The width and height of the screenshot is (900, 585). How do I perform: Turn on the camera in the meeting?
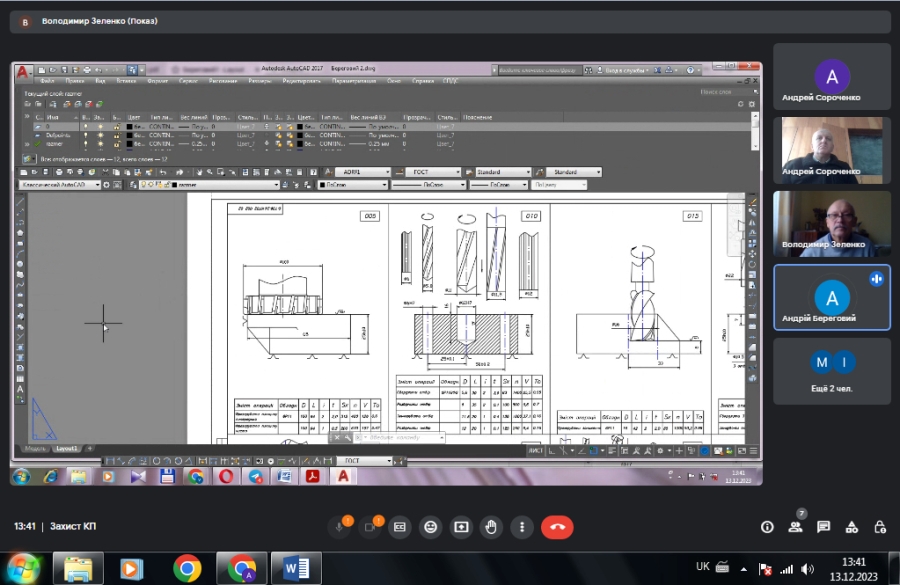pos(372,526)
